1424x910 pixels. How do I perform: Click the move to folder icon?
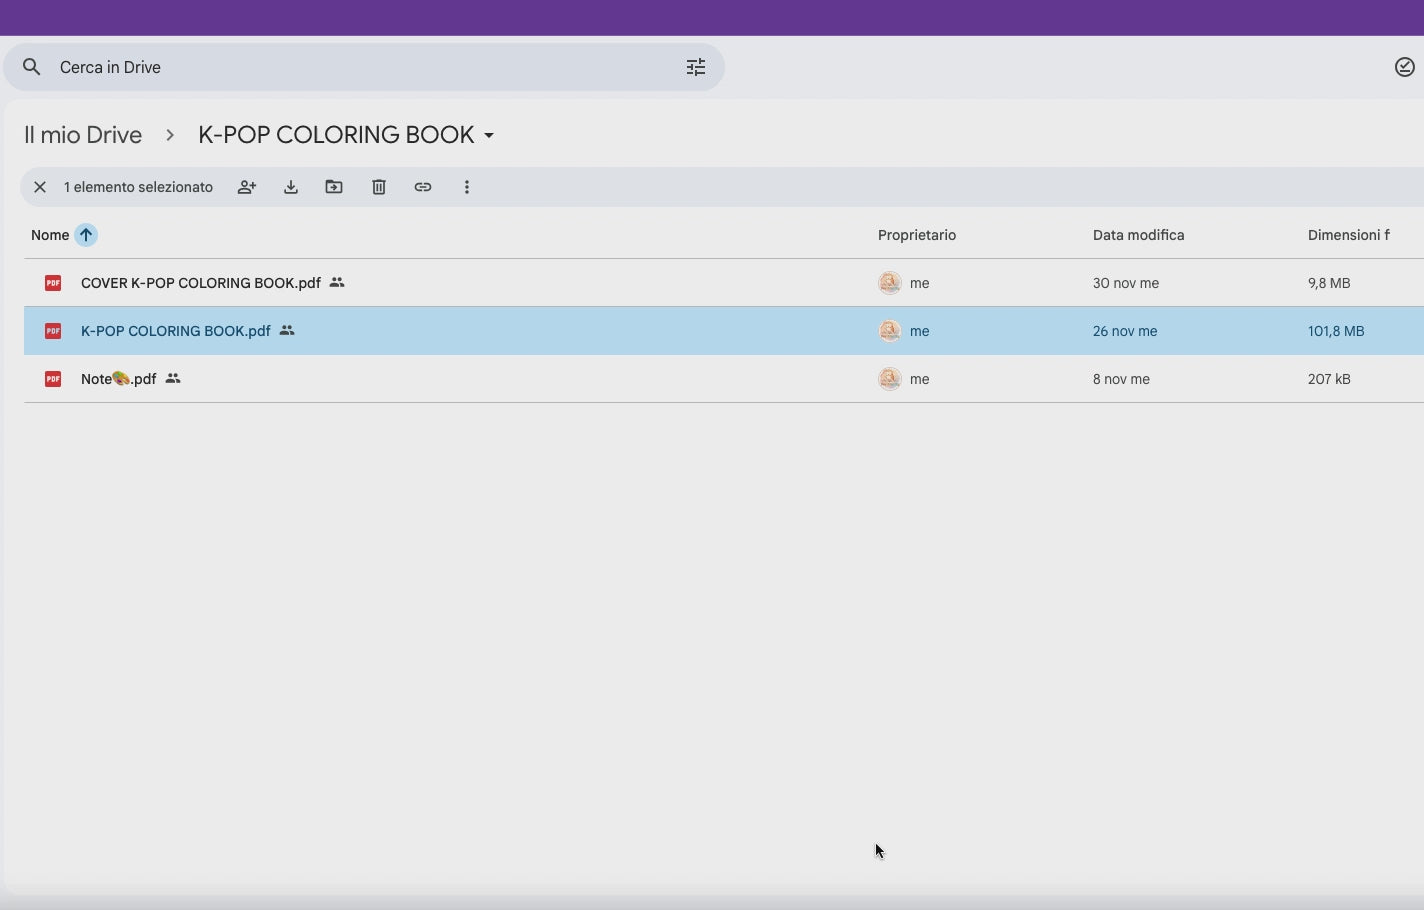tap(334, 187)
